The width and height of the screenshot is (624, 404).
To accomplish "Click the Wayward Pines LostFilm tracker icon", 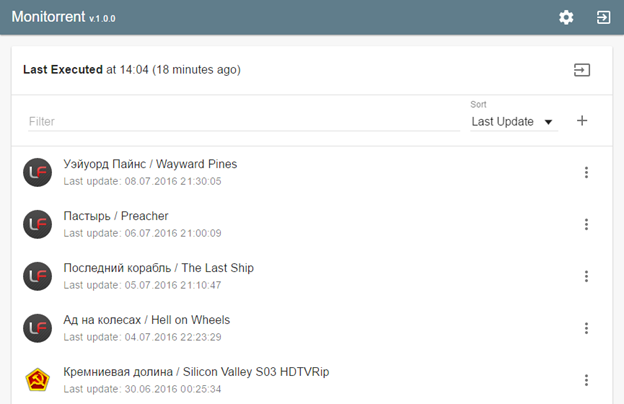I will [x=37, y=172].
